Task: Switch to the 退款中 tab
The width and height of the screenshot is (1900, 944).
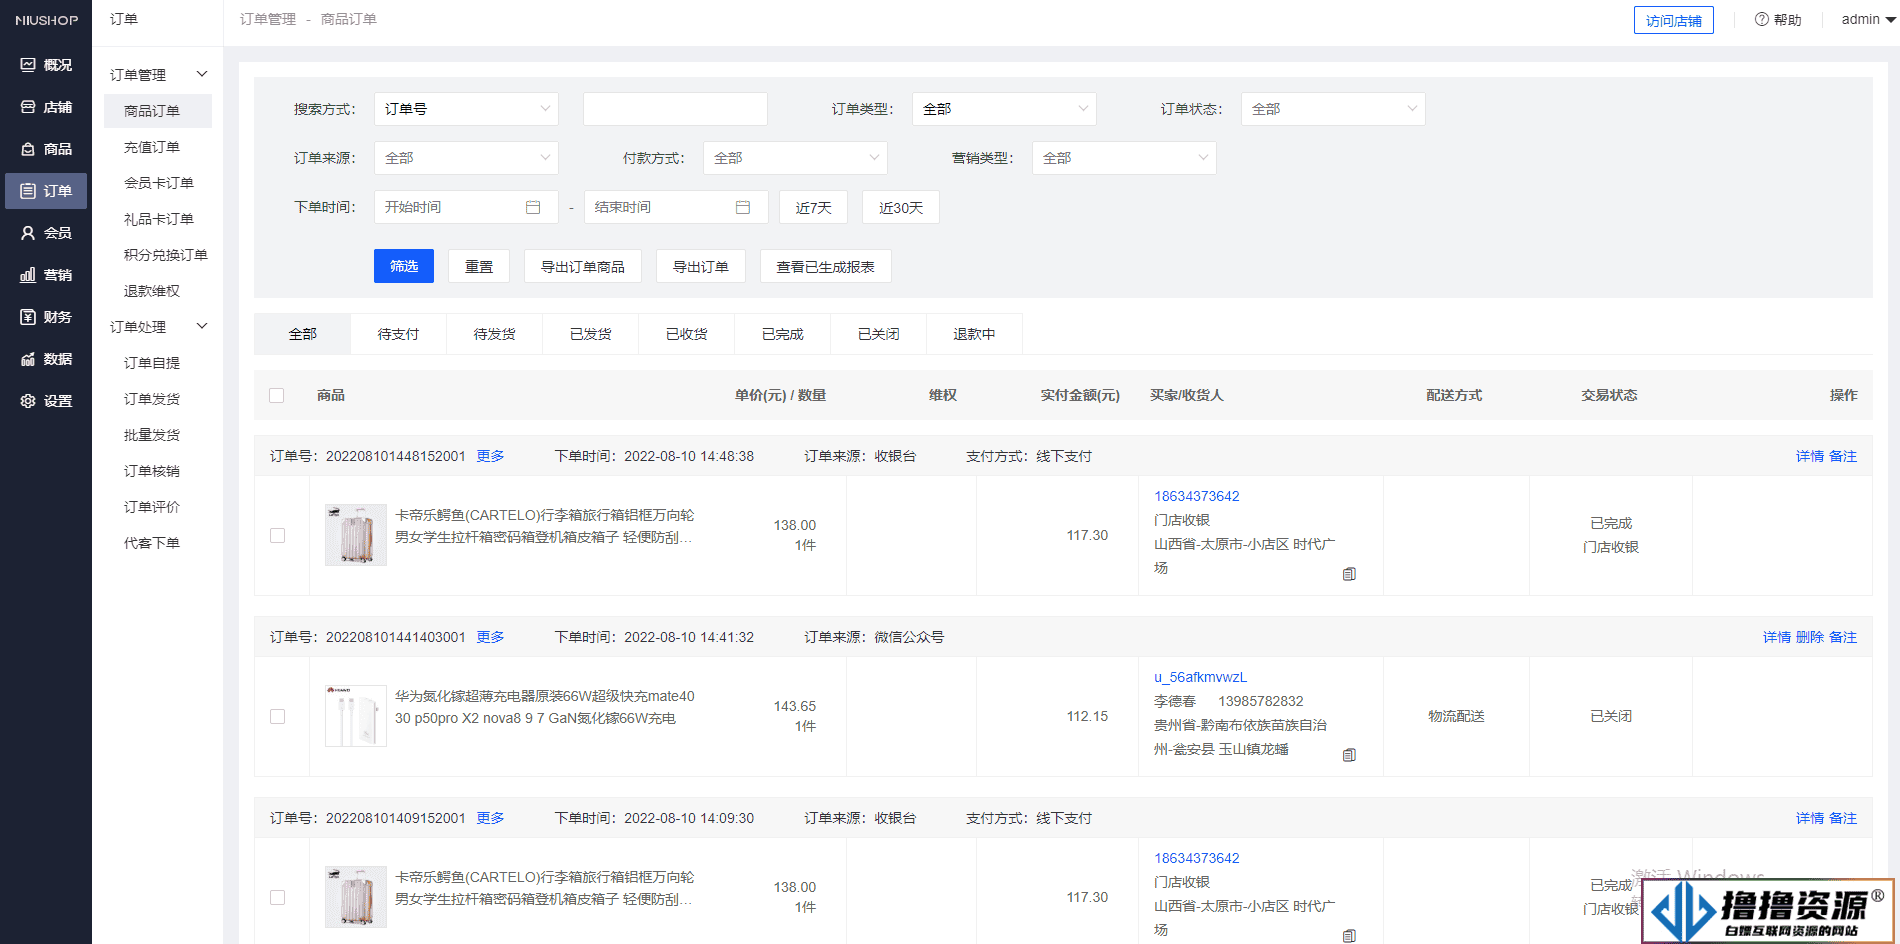Action: 974,334
